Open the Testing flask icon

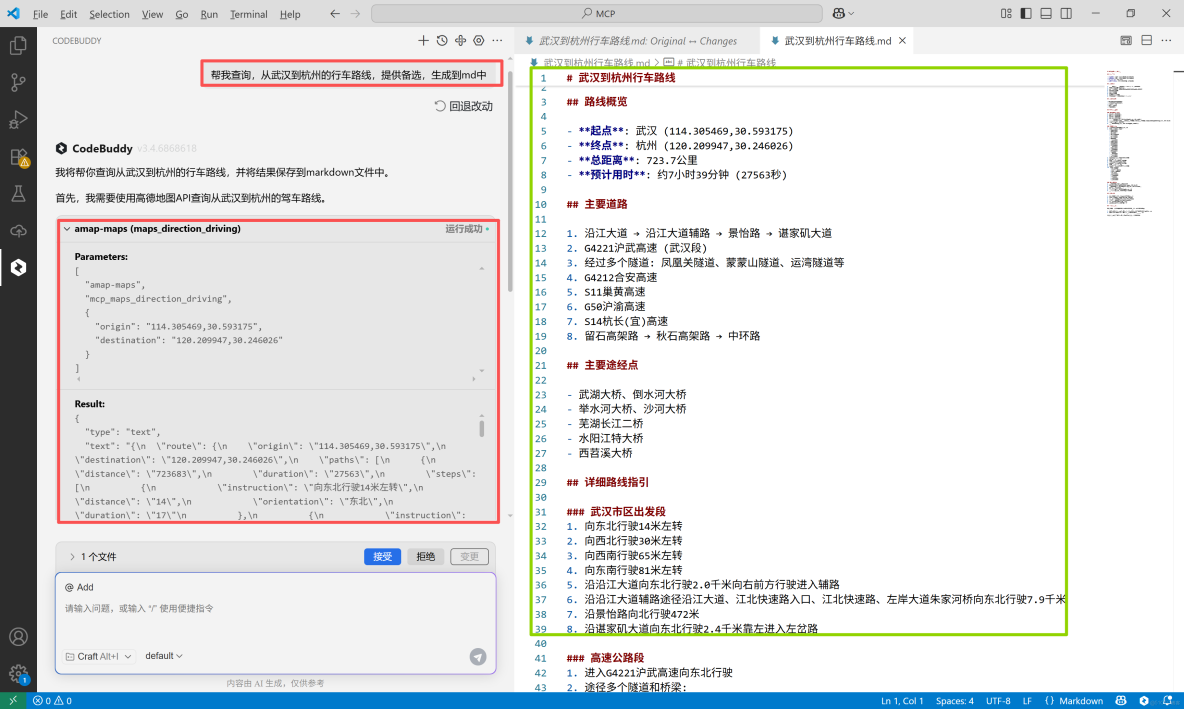(x=17, y=194)
